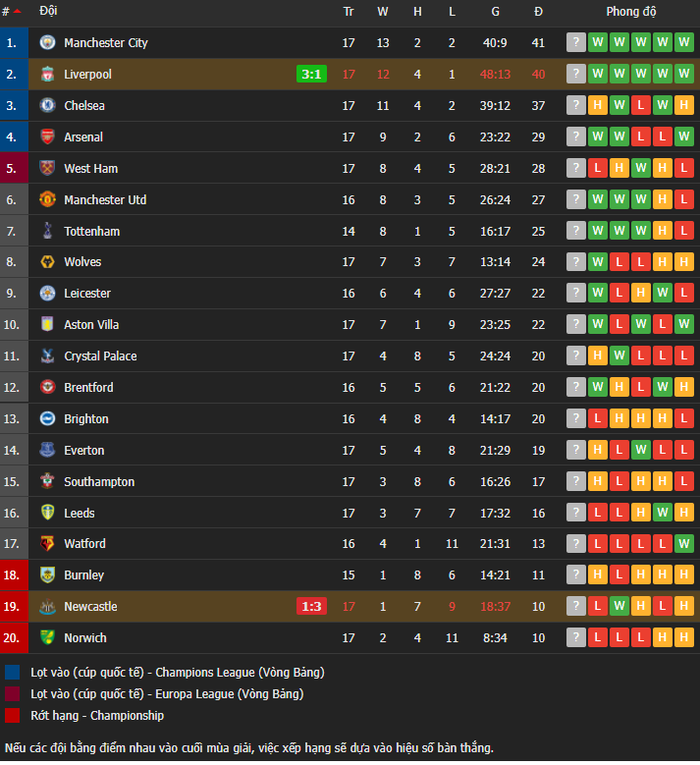Click the Watford club crest
The height and width of the screenshot is (765, 700).
click(x=47, y=544)
